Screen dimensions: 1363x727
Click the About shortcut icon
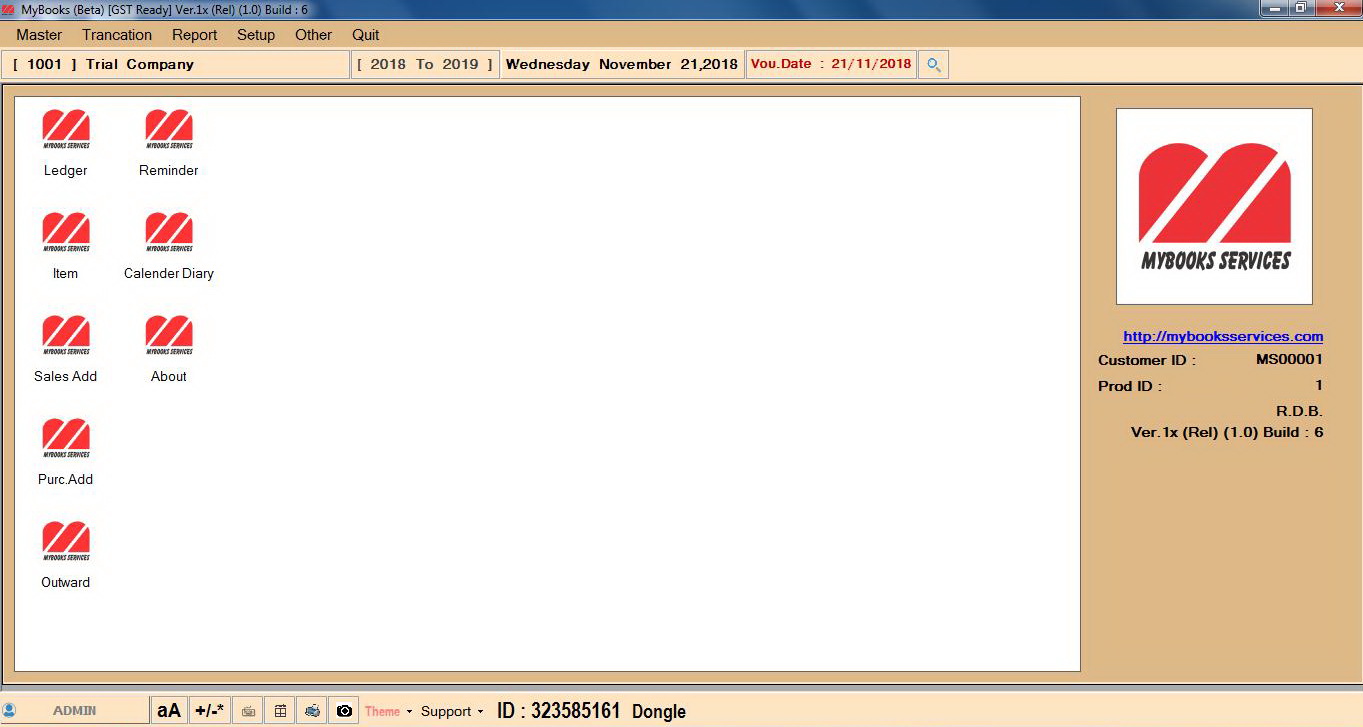[168, 336]
